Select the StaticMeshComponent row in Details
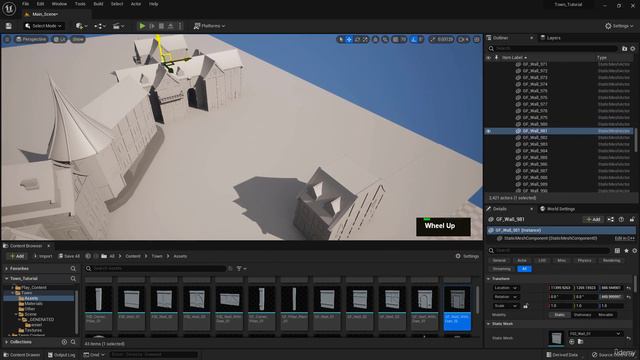This screenshot has width=640, height=360. 561,238
